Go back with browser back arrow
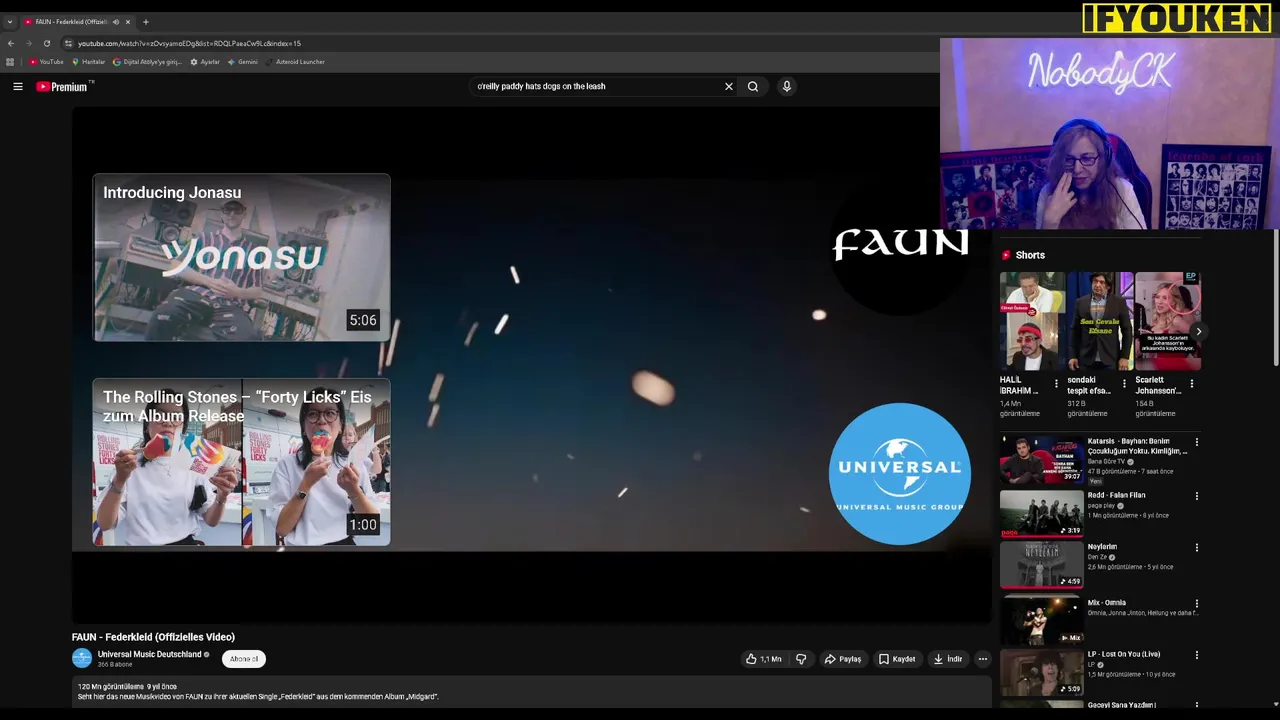1280x720 pixels. [x=11, y=44]
